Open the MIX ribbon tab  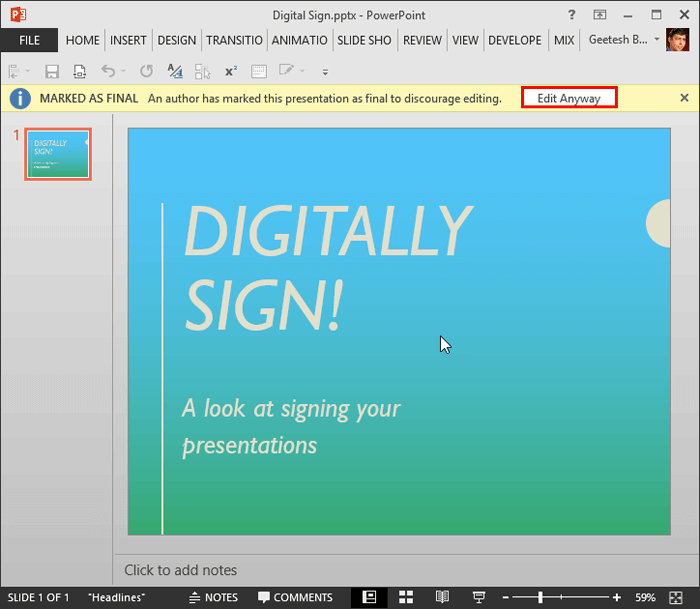click(x=564, y=40)
